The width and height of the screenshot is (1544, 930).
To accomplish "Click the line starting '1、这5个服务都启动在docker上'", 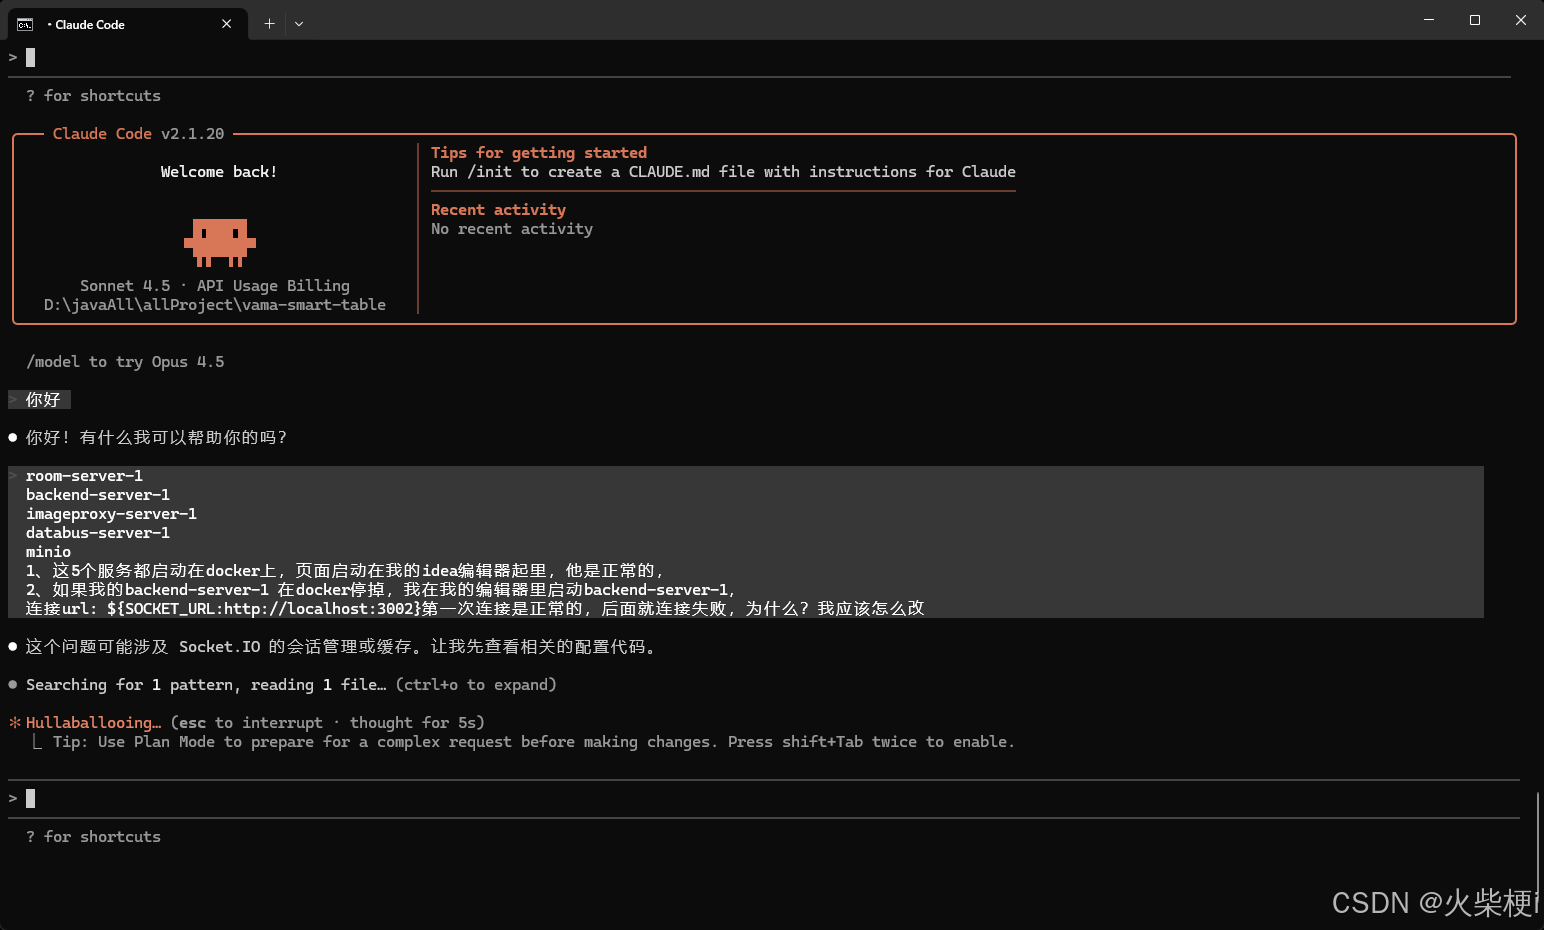I will (x=345, y=571).
